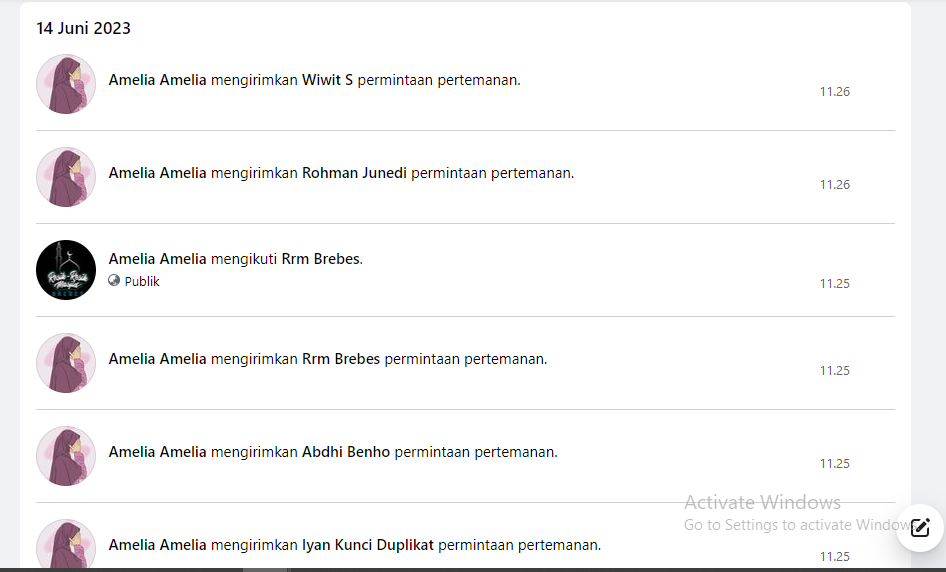The height and width of the screenshot is (572, 946).
Task: Open Wiwit S profile link
Action: [x=327, y=80]
